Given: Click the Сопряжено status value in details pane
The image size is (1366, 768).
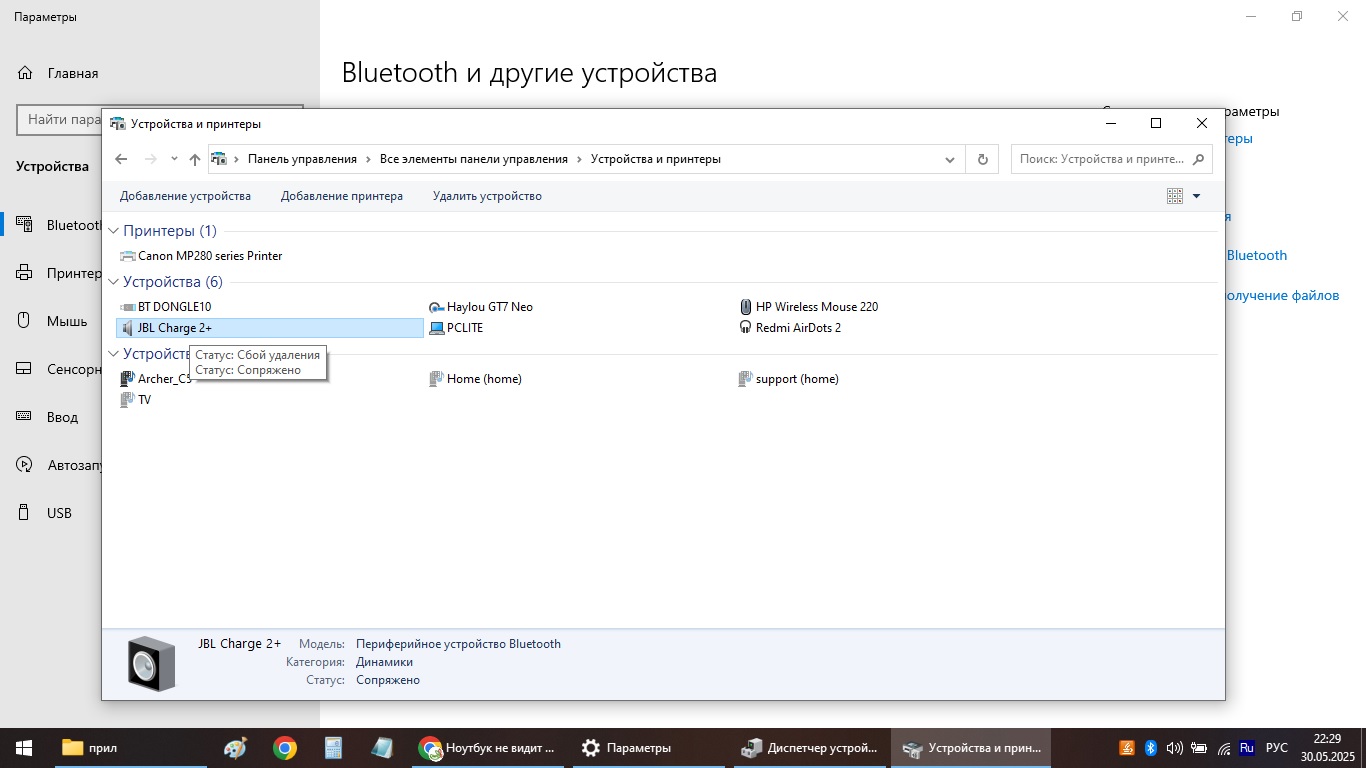Looking at the screenshot, I should (388, 680).
